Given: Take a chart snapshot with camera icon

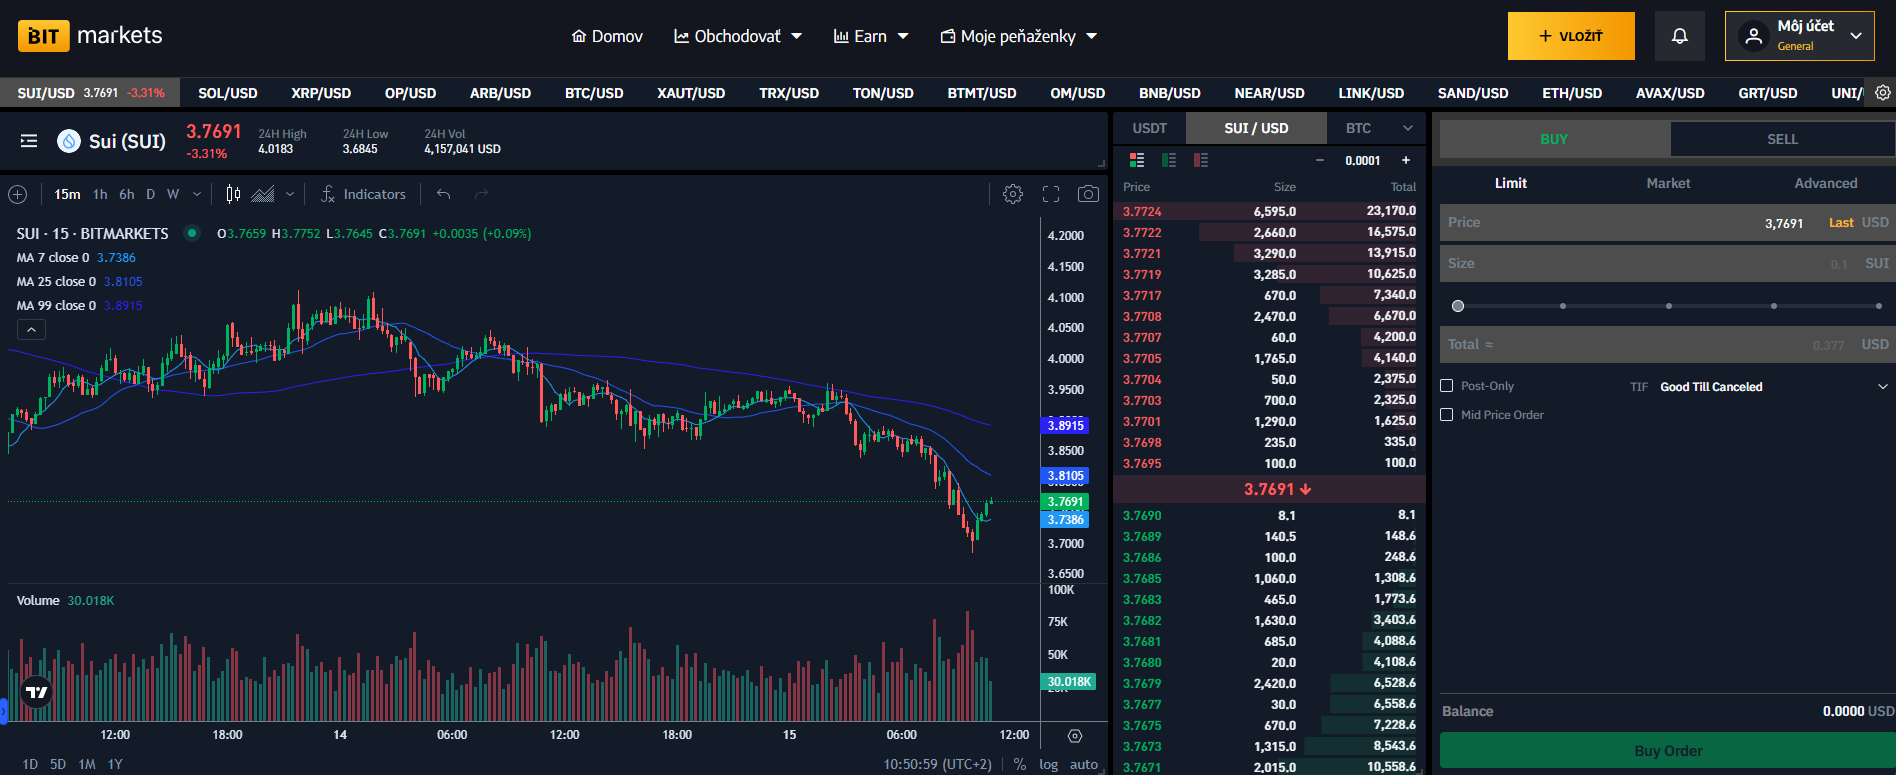Looking at the screenshot, I should pyautogui.click(x=1088, y=194).
